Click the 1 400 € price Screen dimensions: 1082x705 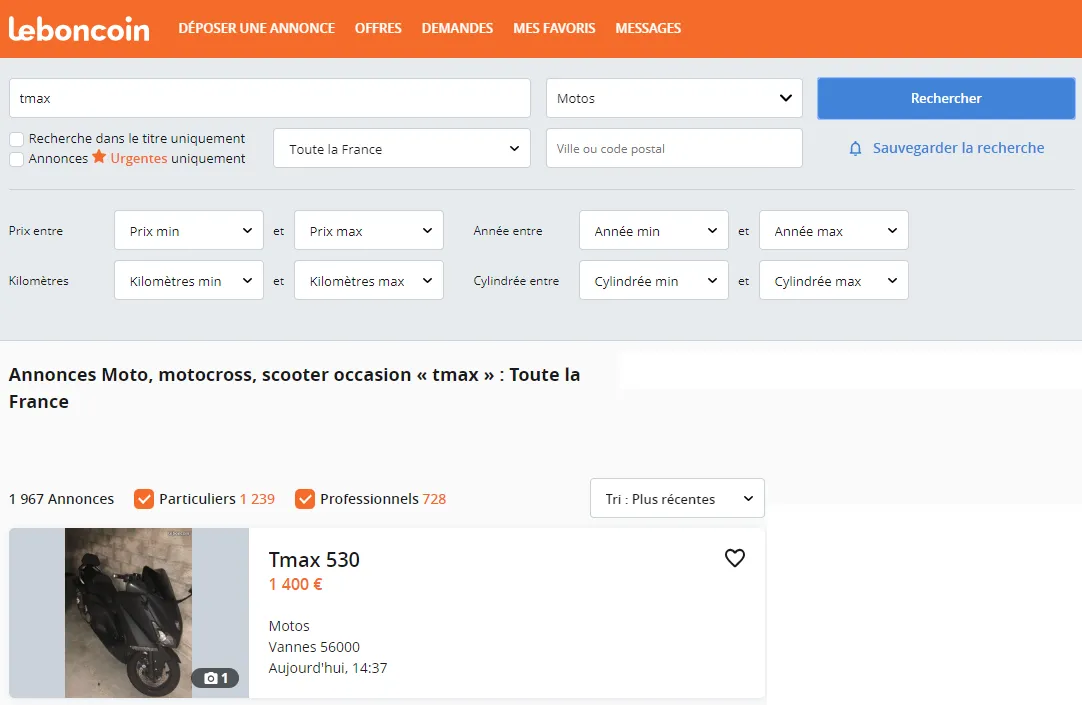[295, 584]
